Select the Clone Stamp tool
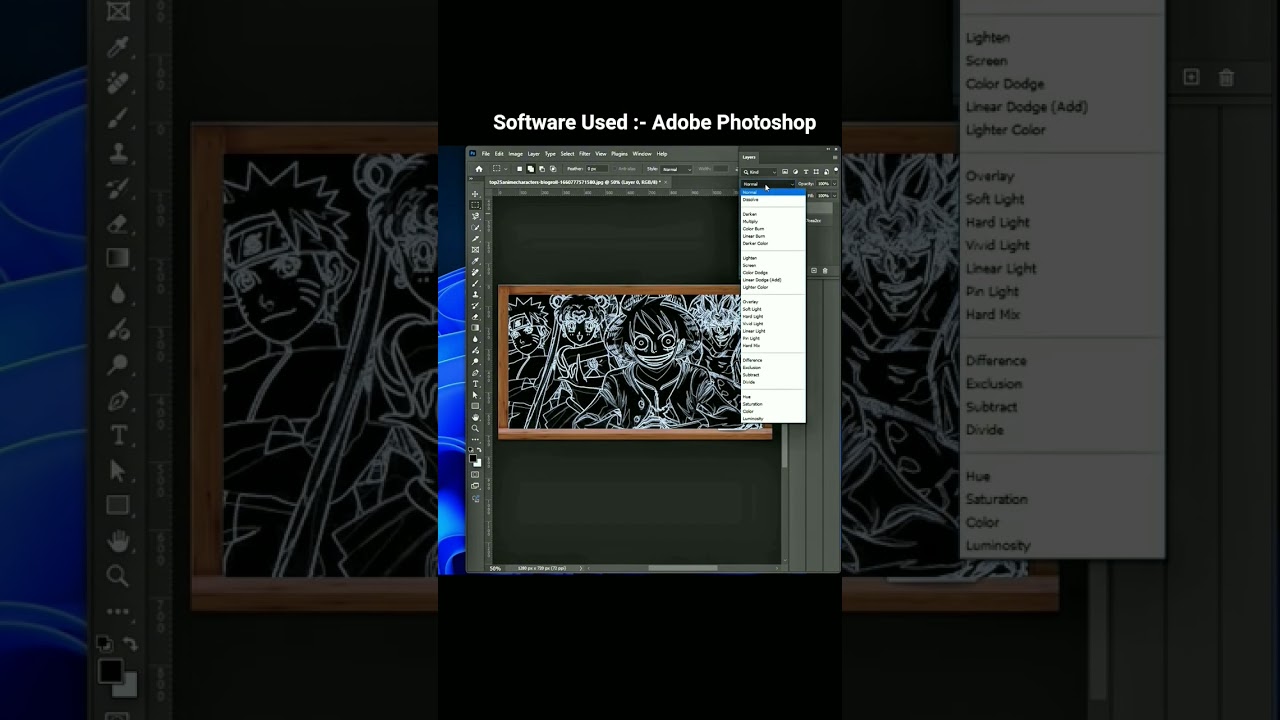Image resolution: width=1280 pixels, height=720 pixels. coord(475,294)
